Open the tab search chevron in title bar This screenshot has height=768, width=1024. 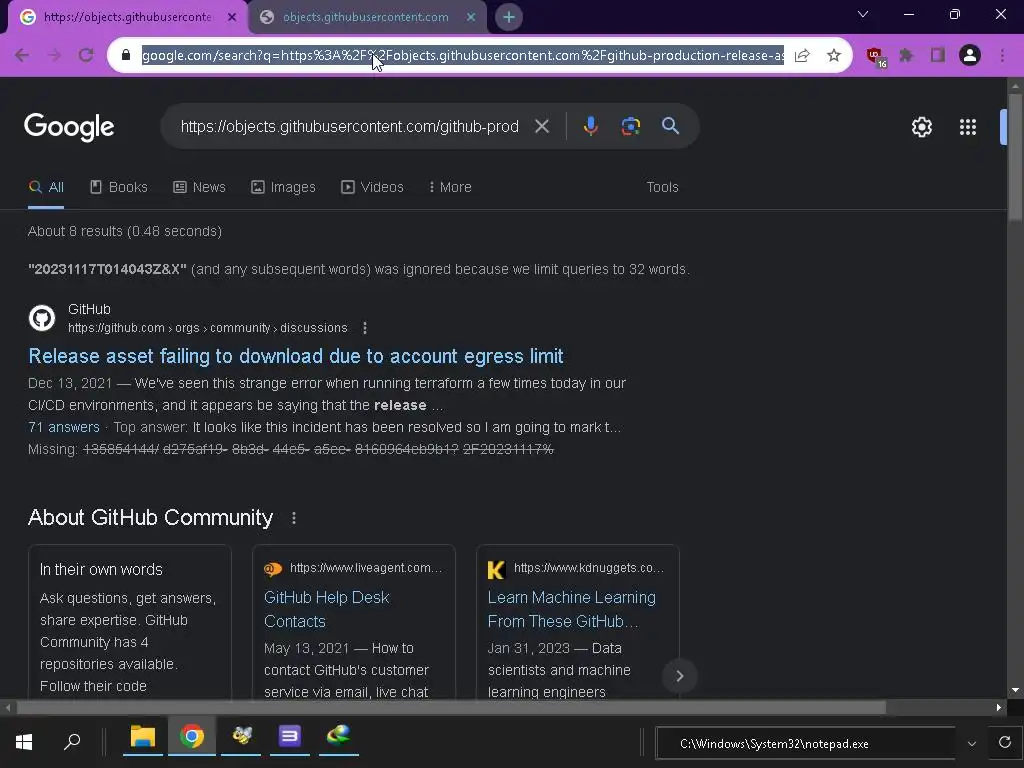[x=863, y=14]
